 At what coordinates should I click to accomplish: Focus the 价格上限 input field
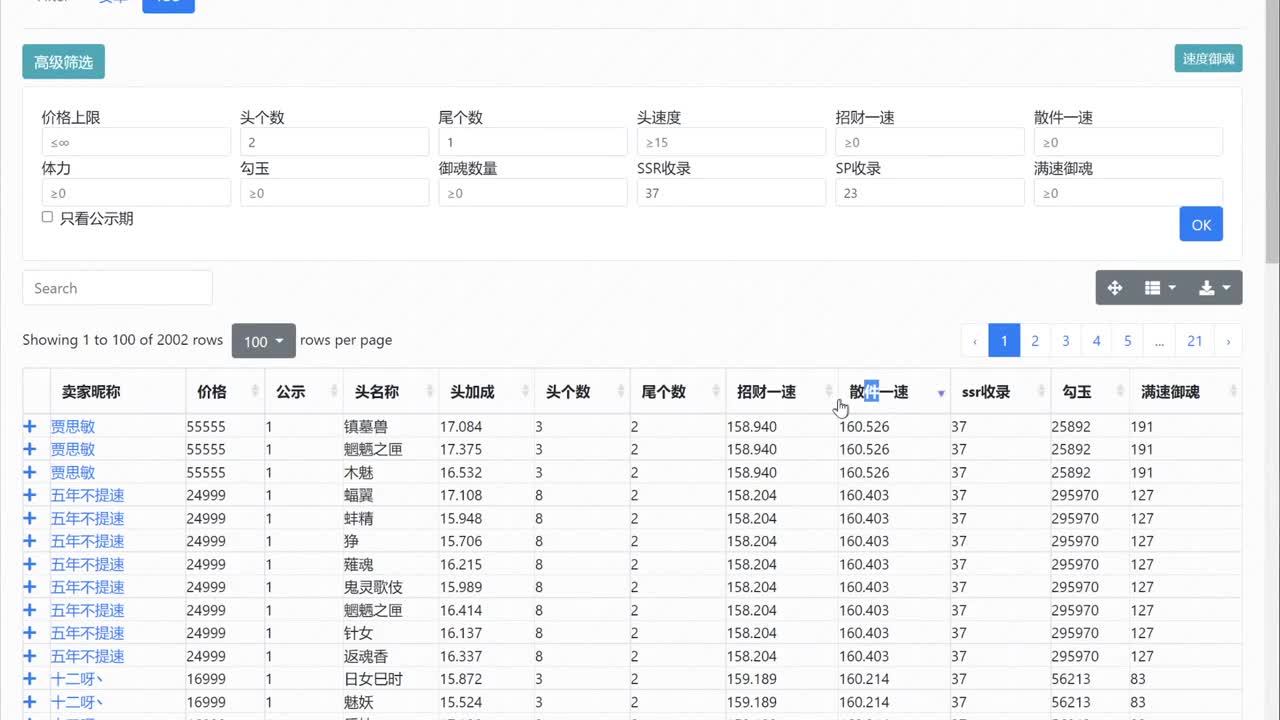[136, 142]
